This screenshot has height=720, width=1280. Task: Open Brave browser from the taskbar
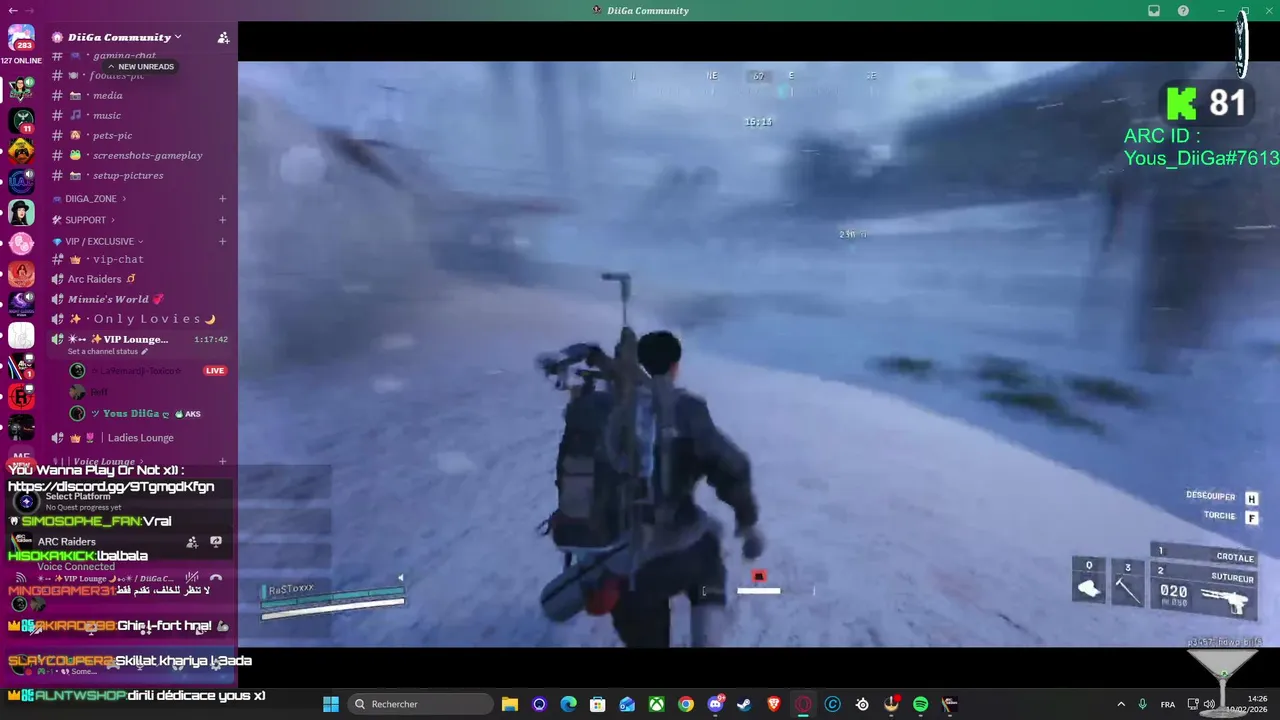pyautogui.click(x=774, y=704)
